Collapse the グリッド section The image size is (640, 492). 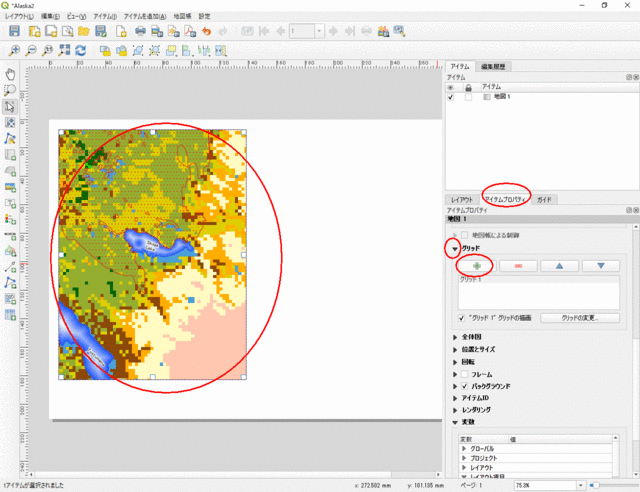tap(455, 248)
